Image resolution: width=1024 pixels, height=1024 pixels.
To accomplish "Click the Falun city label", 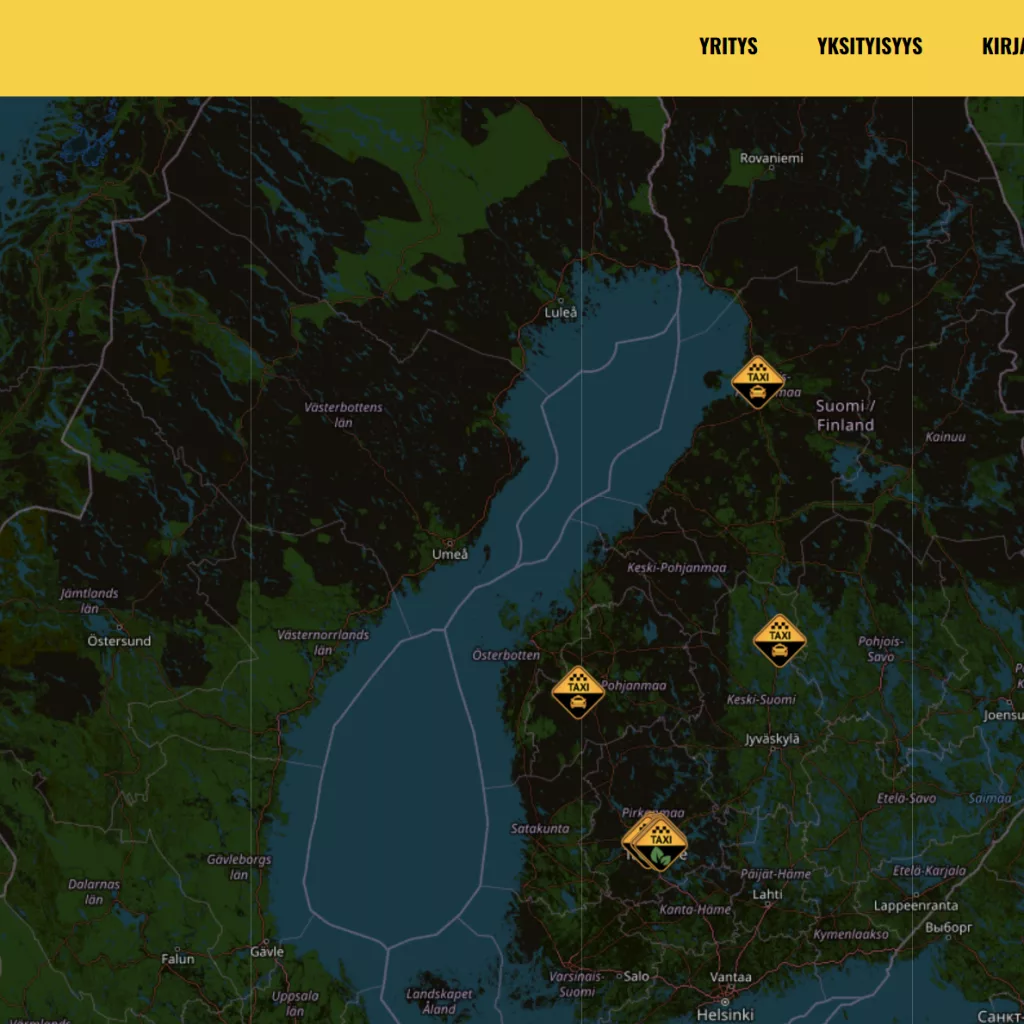I will [178, 959].
